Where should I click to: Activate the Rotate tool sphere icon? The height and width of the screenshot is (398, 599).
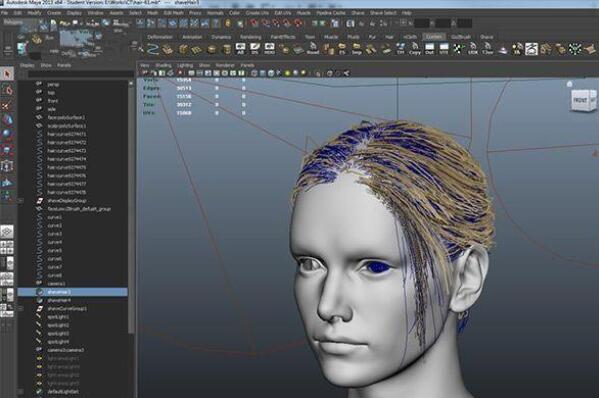coord(7,134)
